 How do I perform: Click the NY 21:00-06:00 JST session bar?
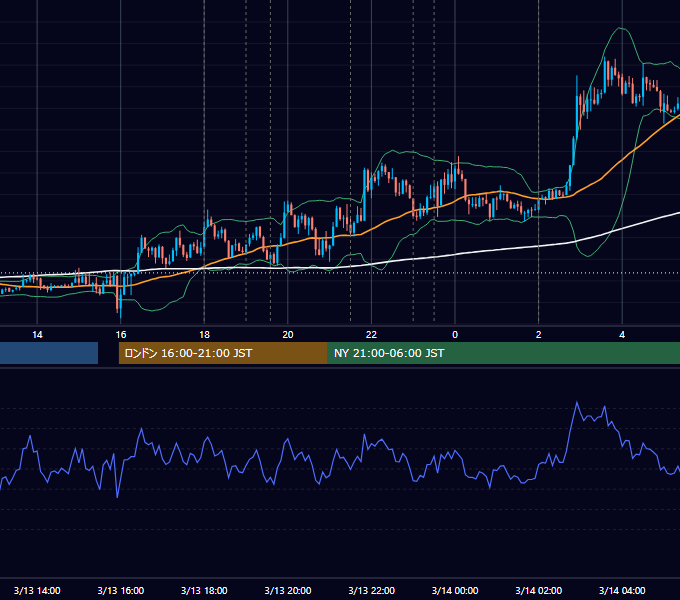503,353
